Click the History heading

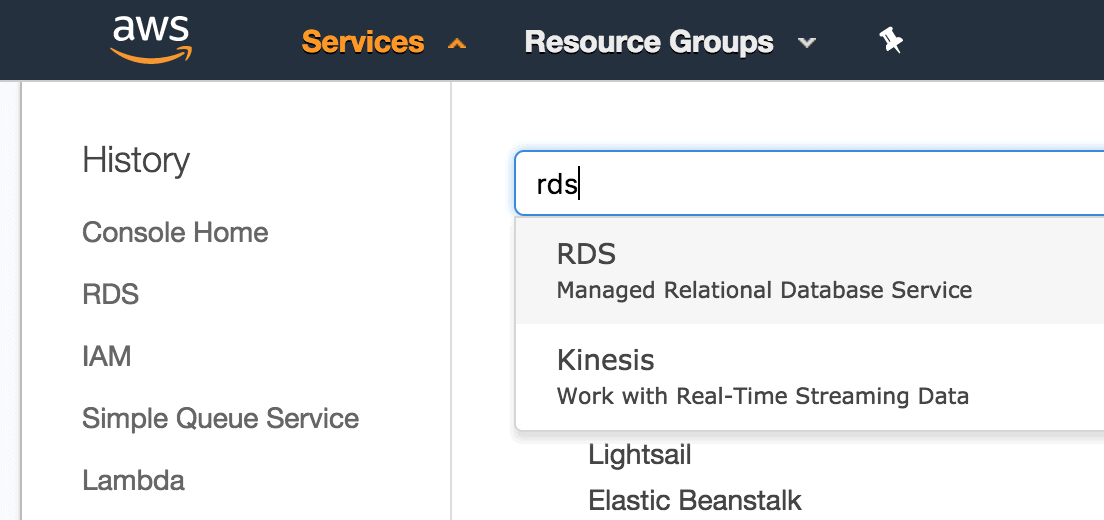(136, 160)
